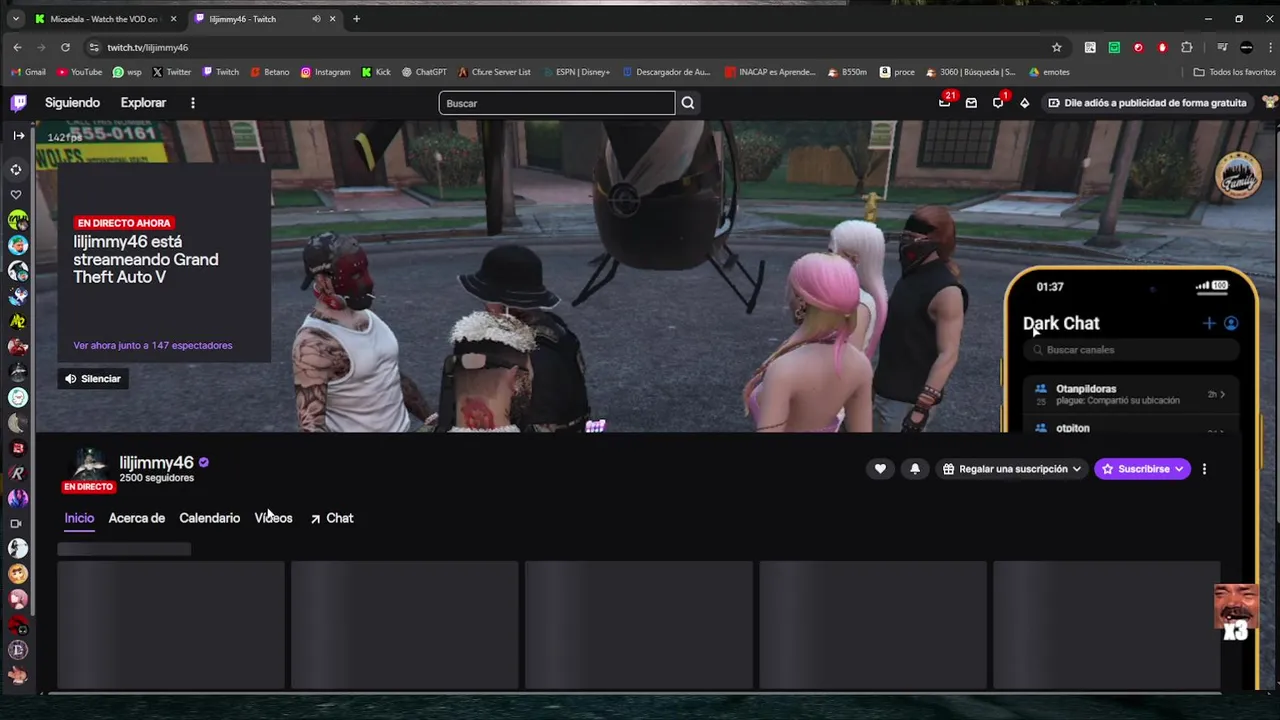Click the 2500 seguidores text
This screenshot has width=1280, height=720.
click(x=156, y=478)
